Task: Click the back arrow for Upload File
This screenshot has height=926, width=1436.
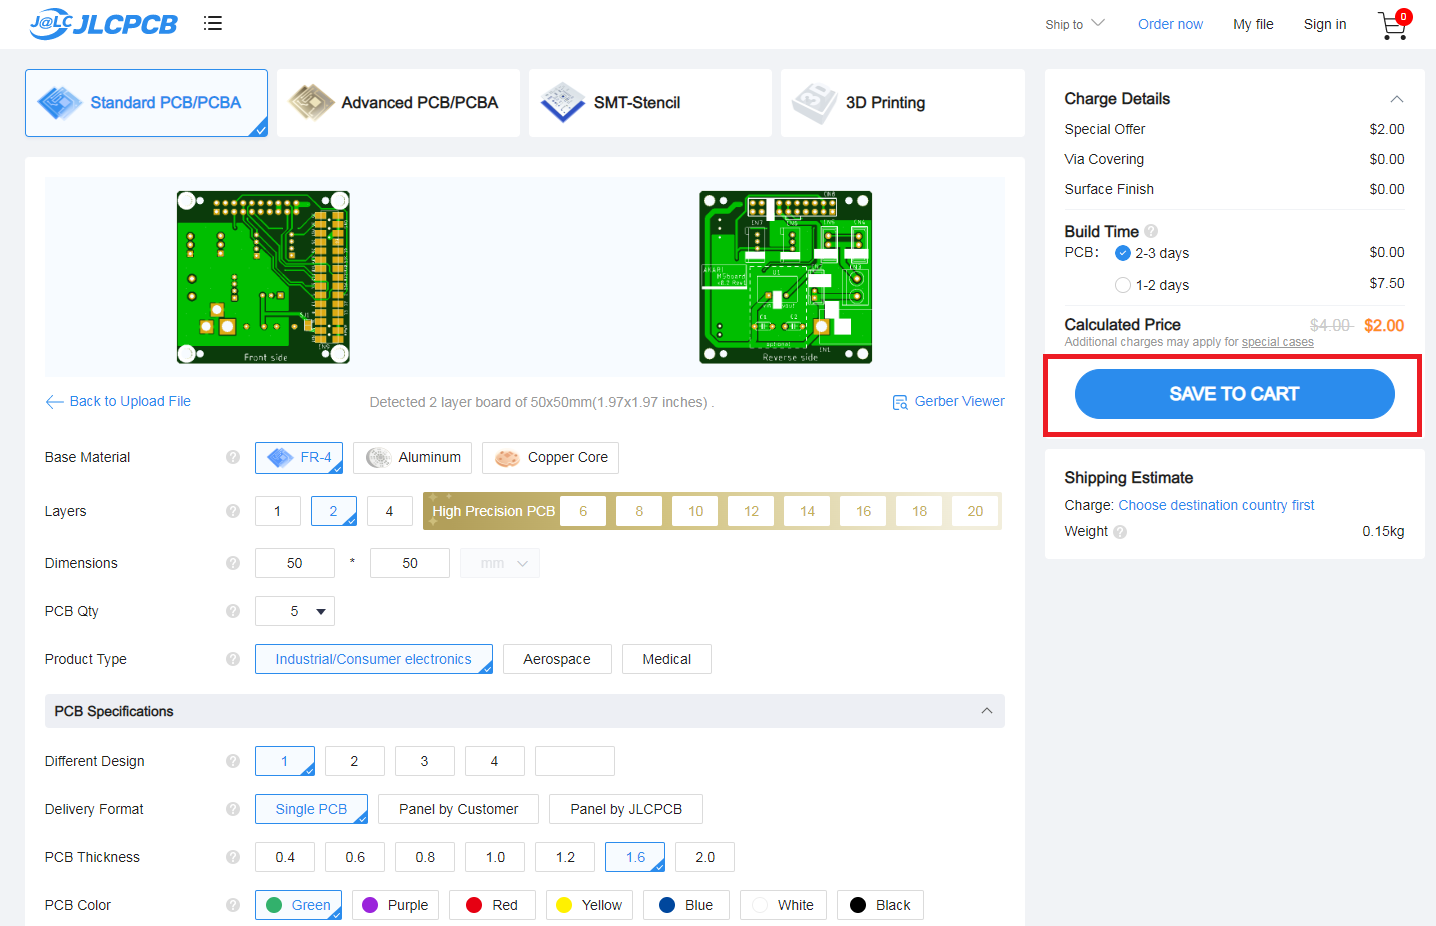Action: [54, 402]
